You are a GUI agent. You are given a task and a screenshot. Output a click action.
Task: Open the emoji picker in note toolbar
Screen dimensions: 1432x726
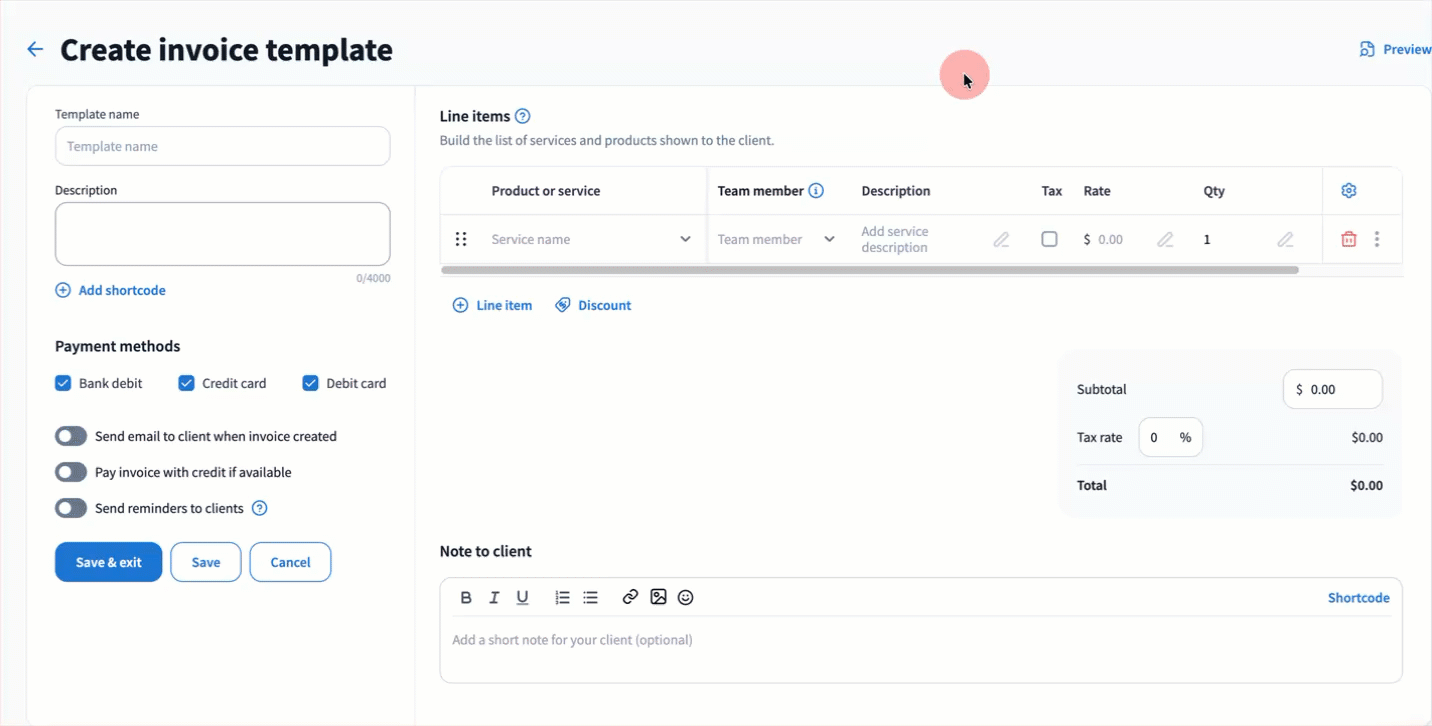pos(686,597)
